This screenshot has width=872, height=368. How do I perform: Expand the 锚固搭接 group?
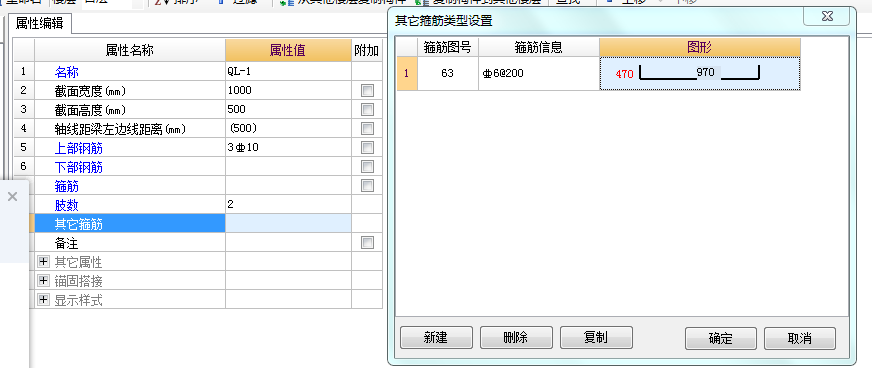pyautogui.click(x=43, y=281)
